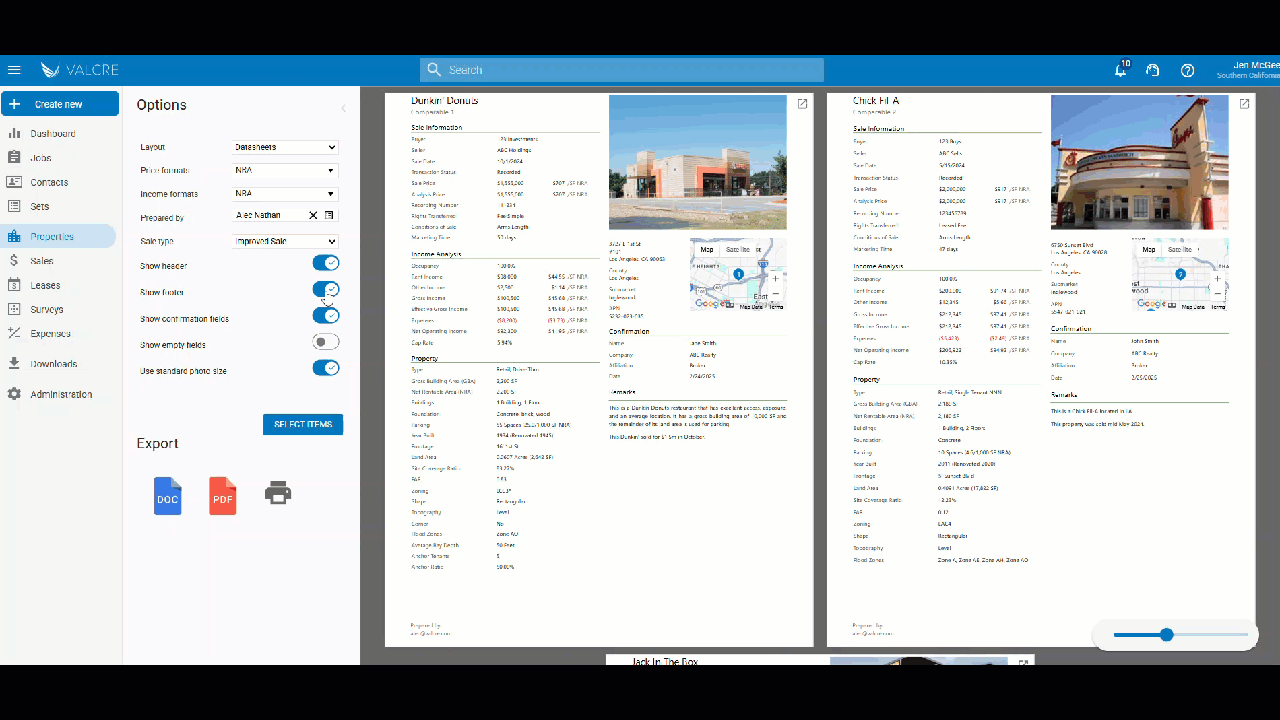Image resolution: width=1280 pixels, height=720 pixels.
Task: Click the Administration gear icon
Action: coord(14,394)
